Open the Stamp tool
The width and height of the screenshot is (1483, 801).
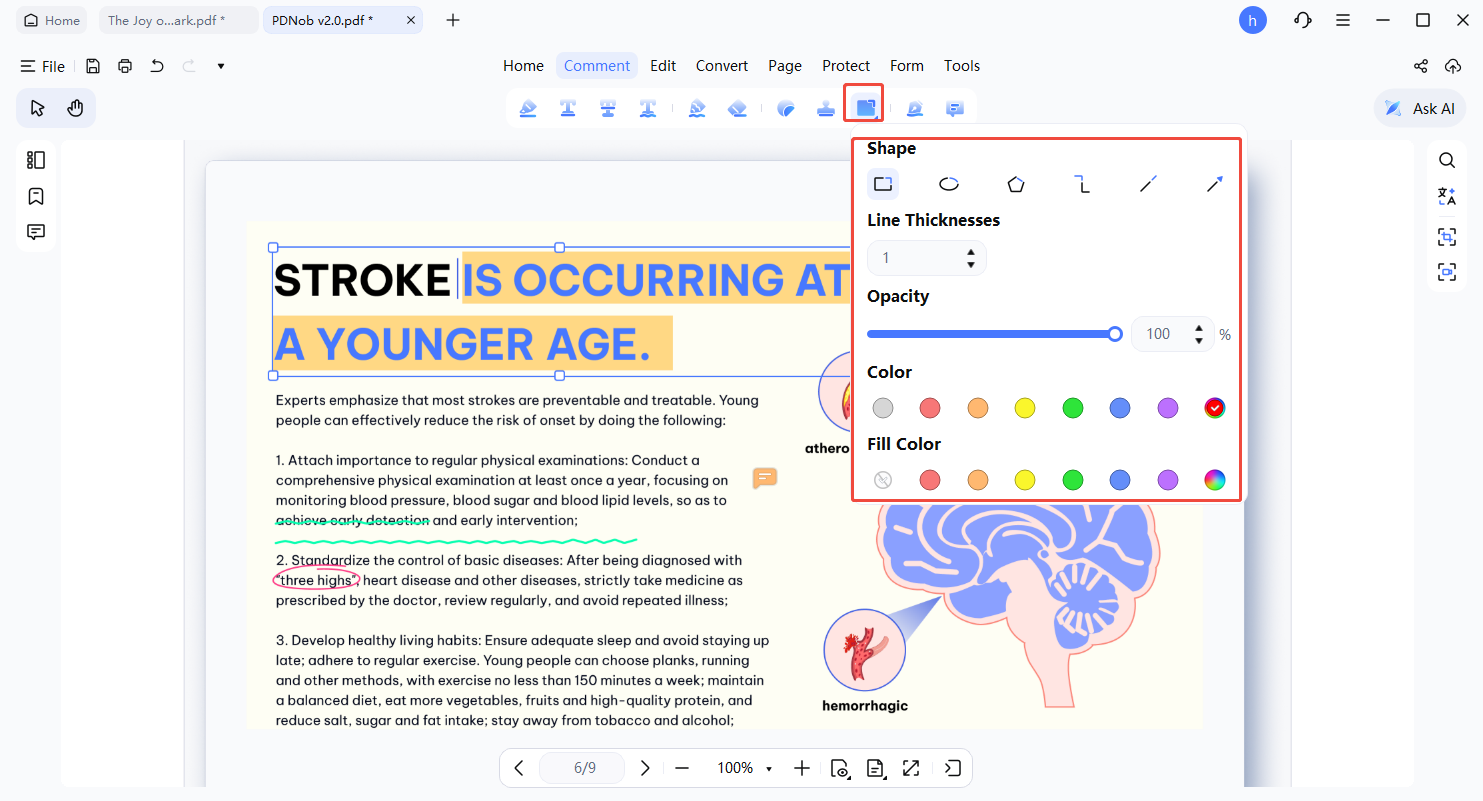point(825,108)
